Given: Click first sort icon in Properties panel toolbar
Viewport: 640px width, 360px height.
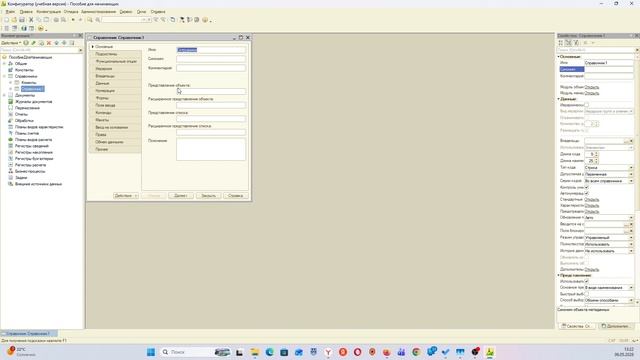Looking at the screenshot, I should tap(561, 43).
